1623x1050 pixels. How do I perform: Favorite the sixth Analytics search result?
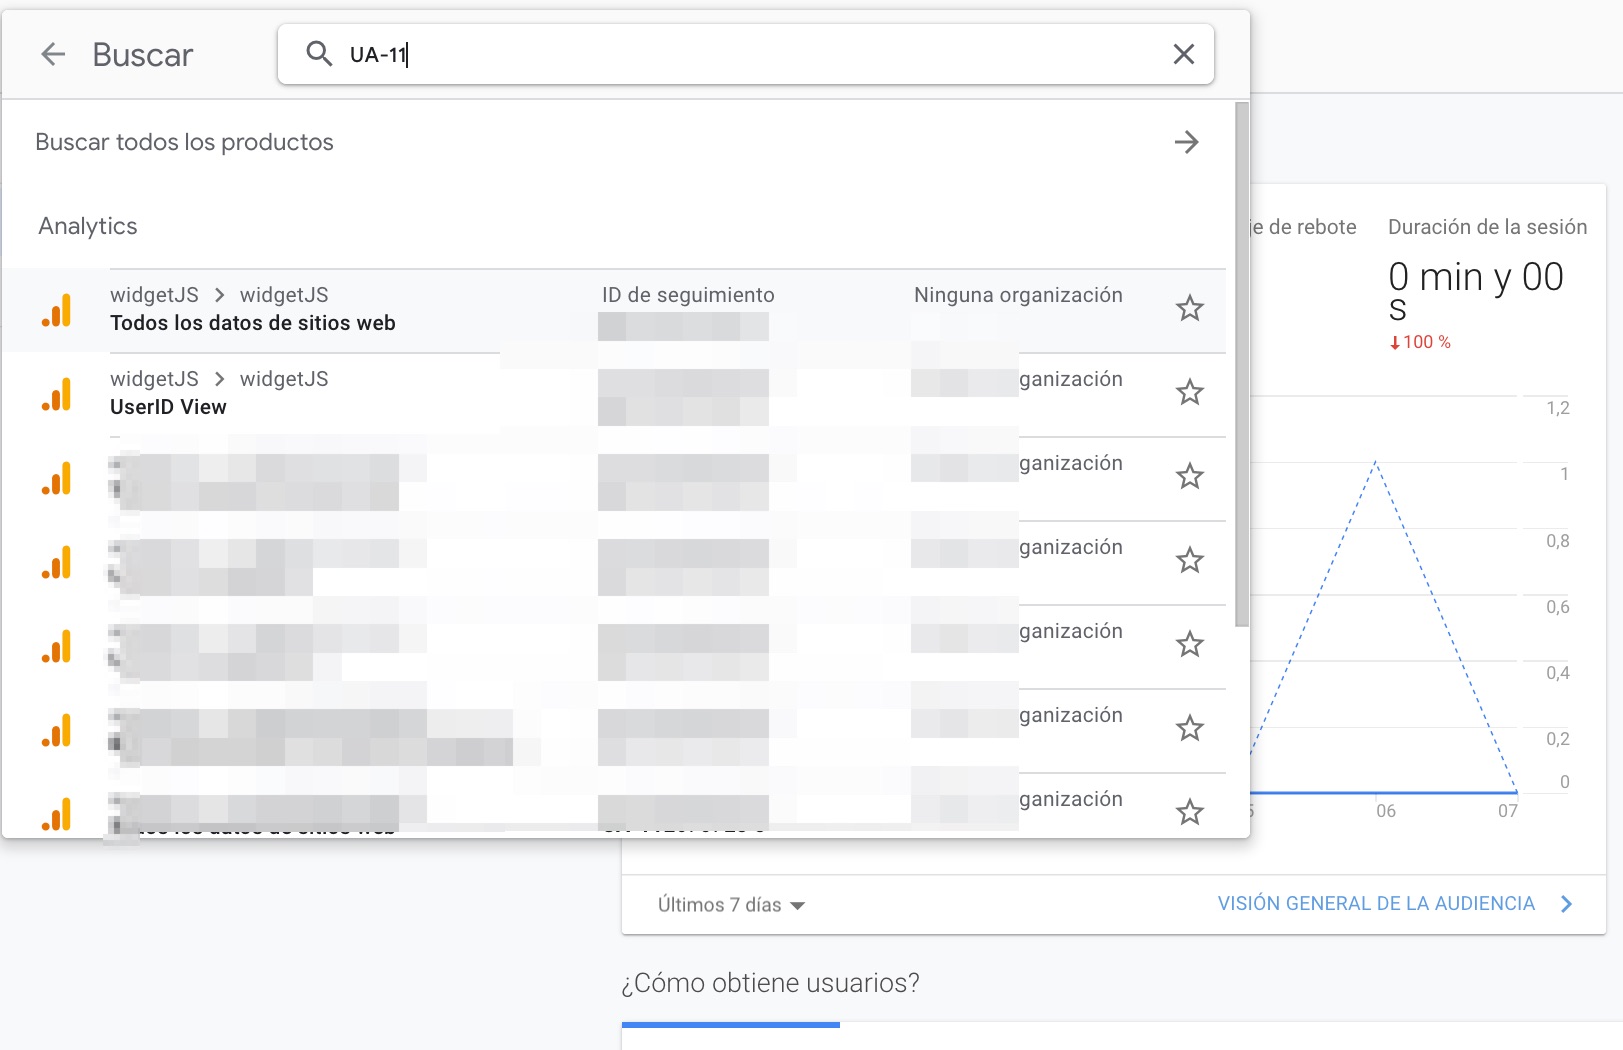click(1190, 728)
